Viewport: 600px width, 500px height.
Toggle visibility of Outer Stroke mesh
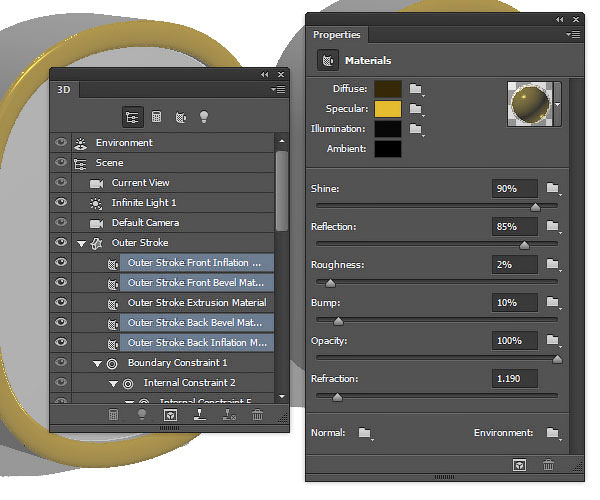[61, 242]
